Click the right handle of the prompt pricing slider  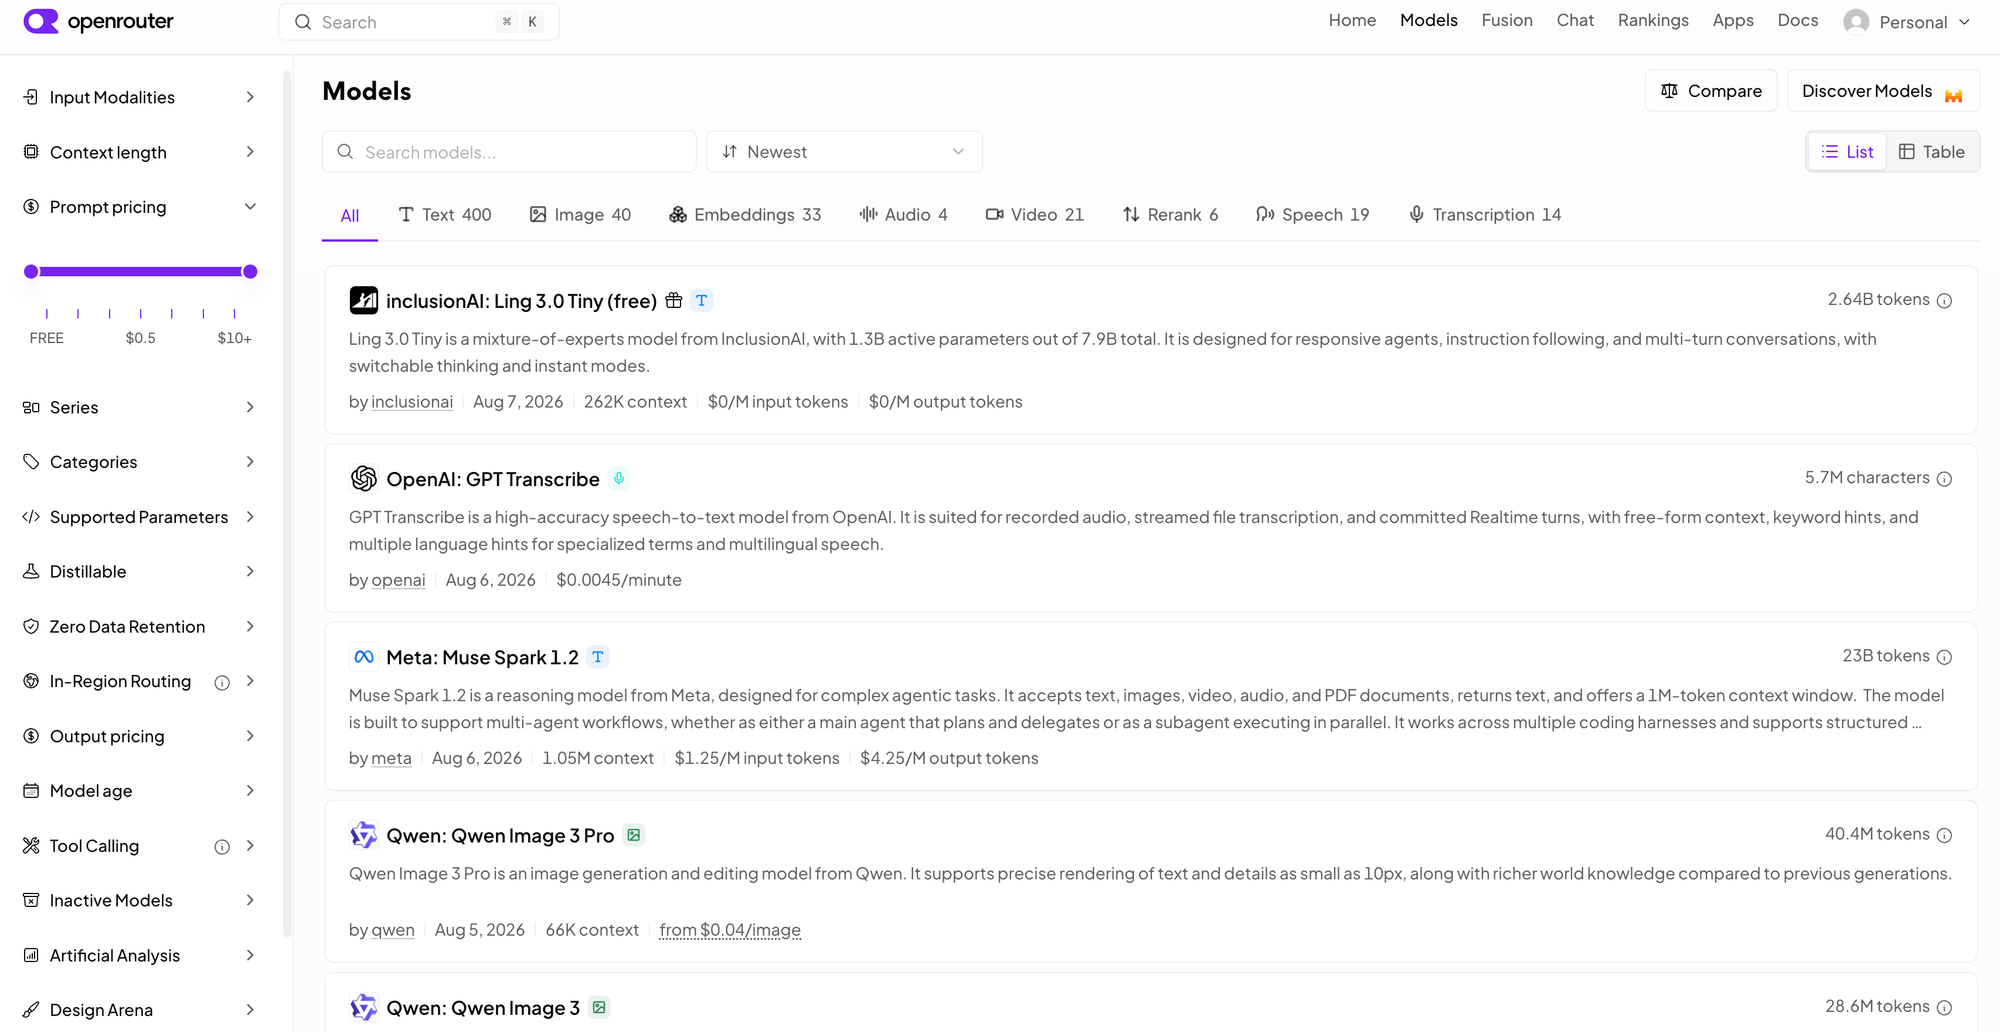250,272
